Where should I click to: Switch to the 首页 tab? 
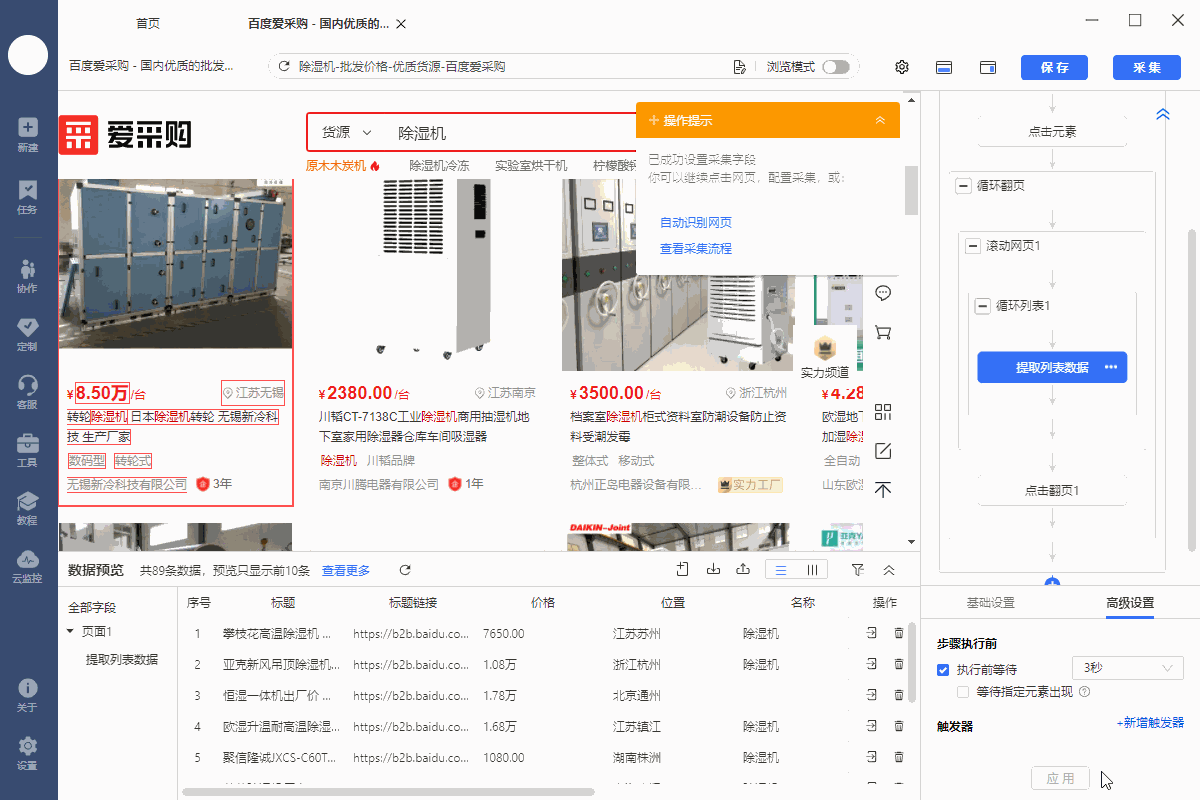pyautogui.click(x=147, y=23)
